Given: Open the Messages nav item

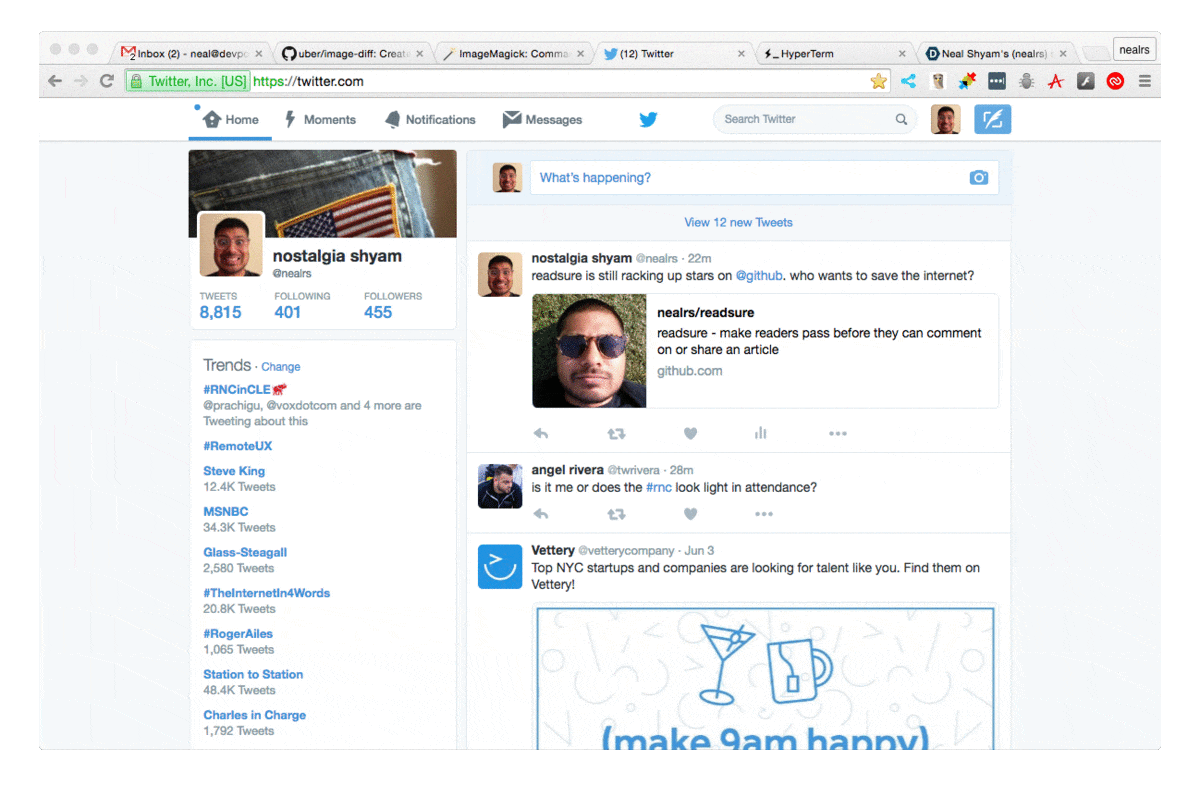Looking at the screenshot, I should pos(542,119).
